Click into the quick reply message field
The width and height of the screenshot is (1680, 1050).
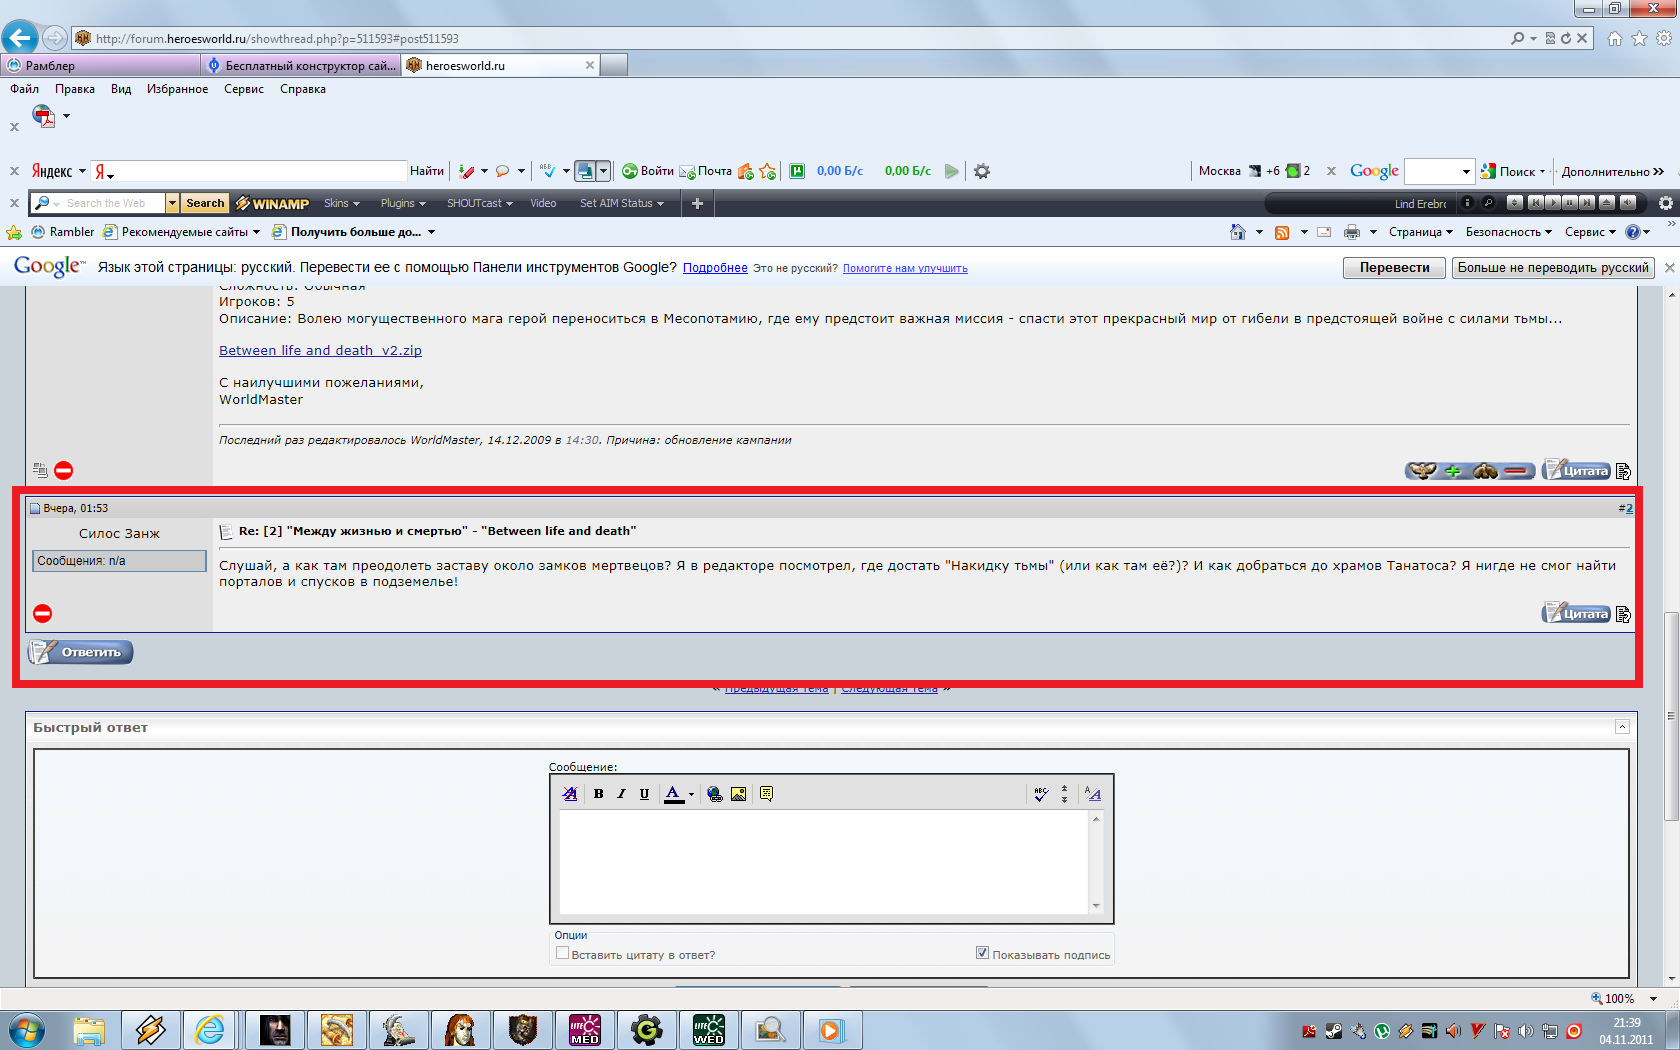(824, 861)
